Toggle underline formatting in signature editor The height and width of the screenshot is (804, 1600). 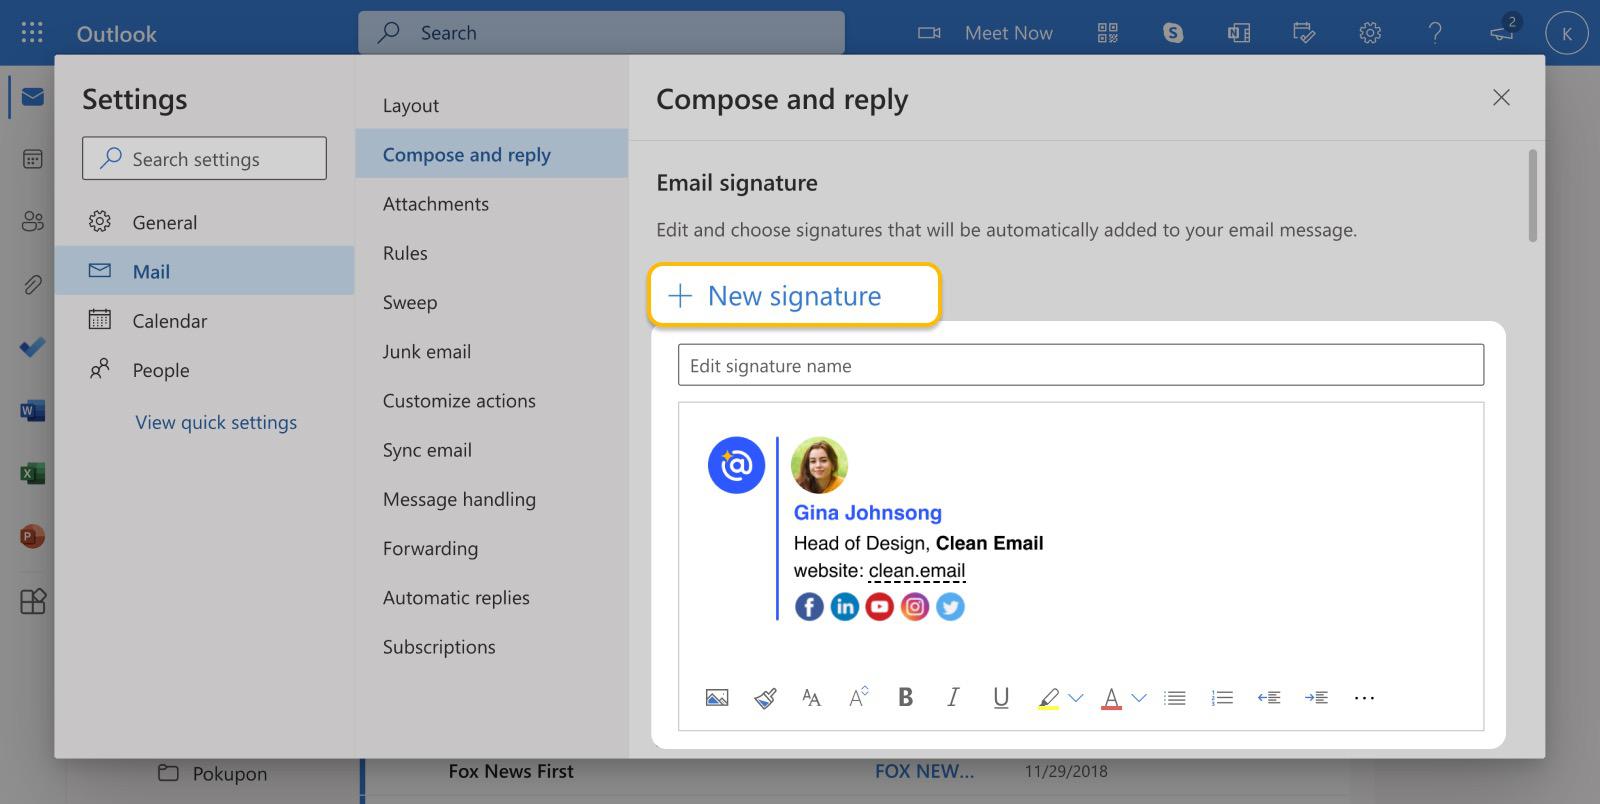click(1001, 698)
